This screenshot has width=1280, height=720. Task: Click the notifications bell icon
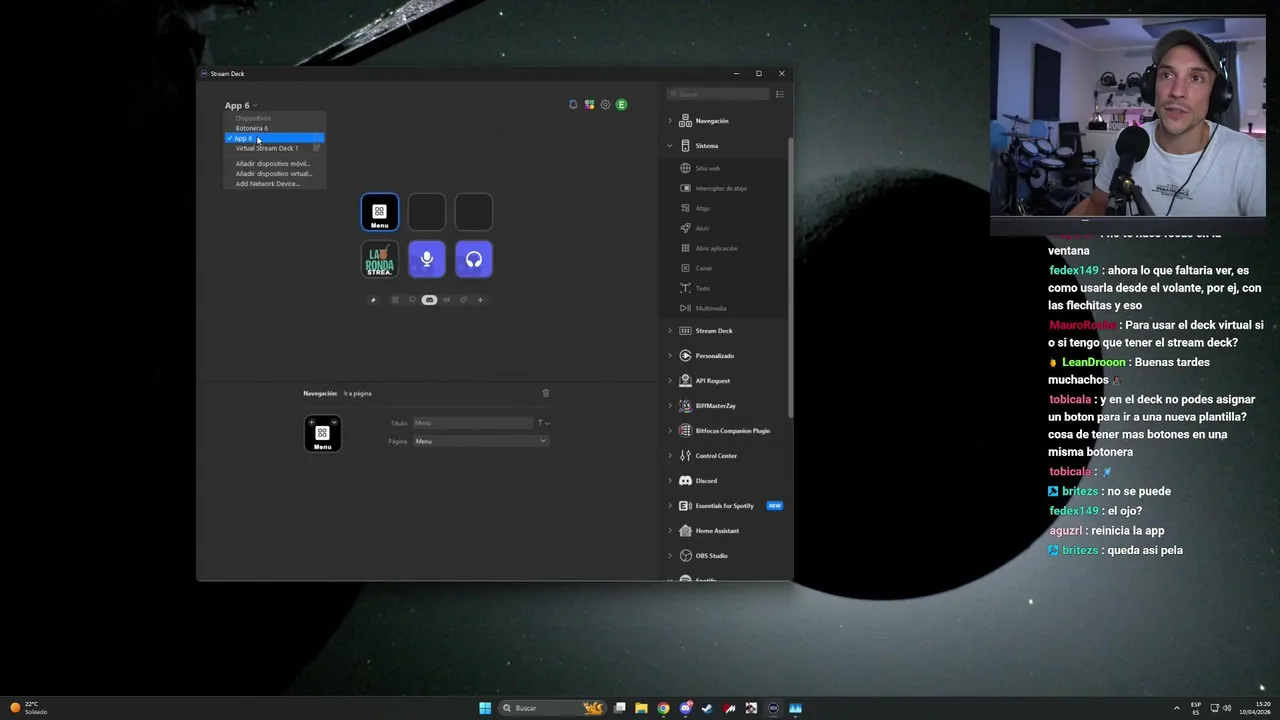pos(573,105)
